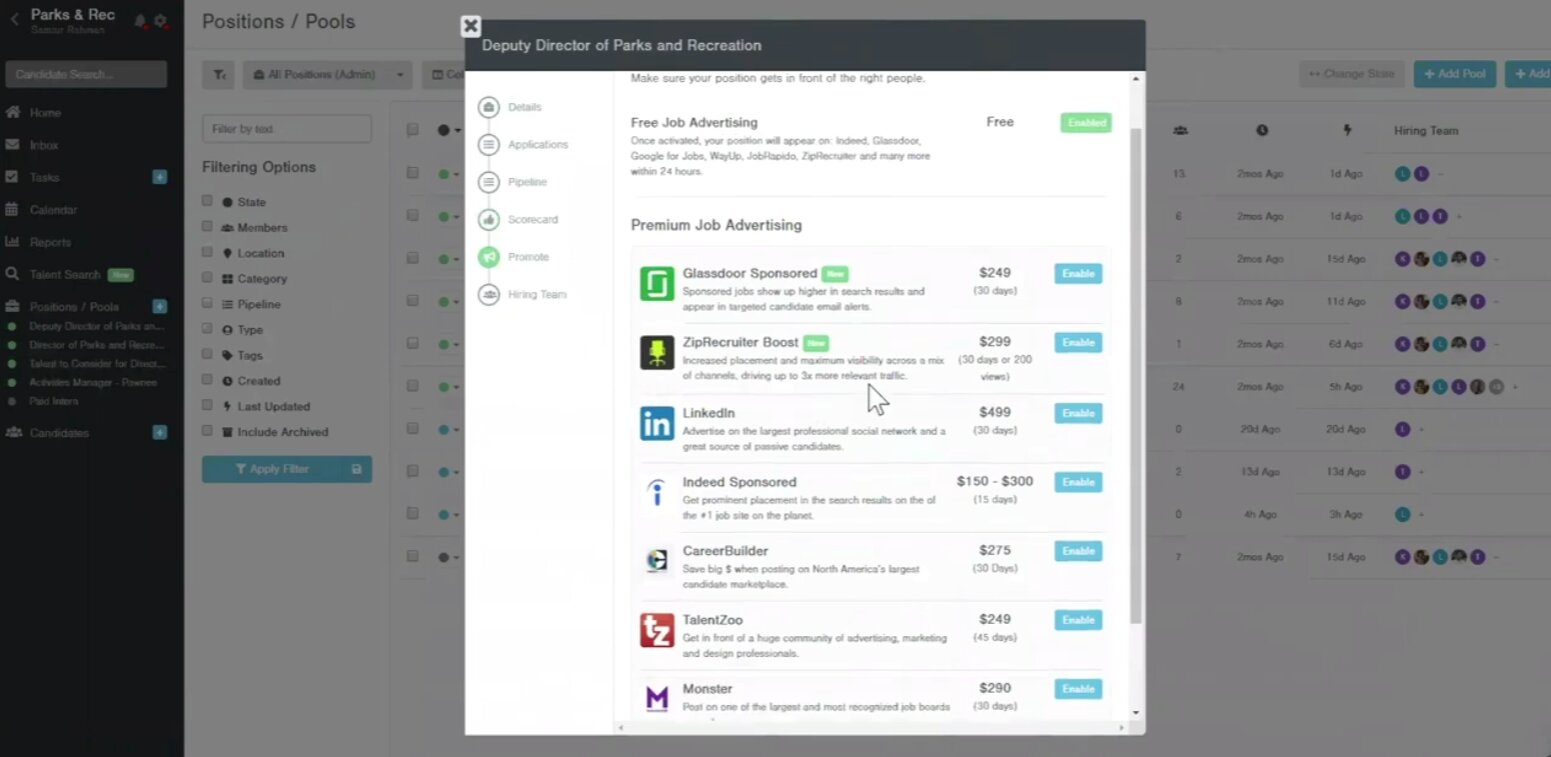
Task: Click the LinkedIn logo icon
Action: click(x=657, y=423)
